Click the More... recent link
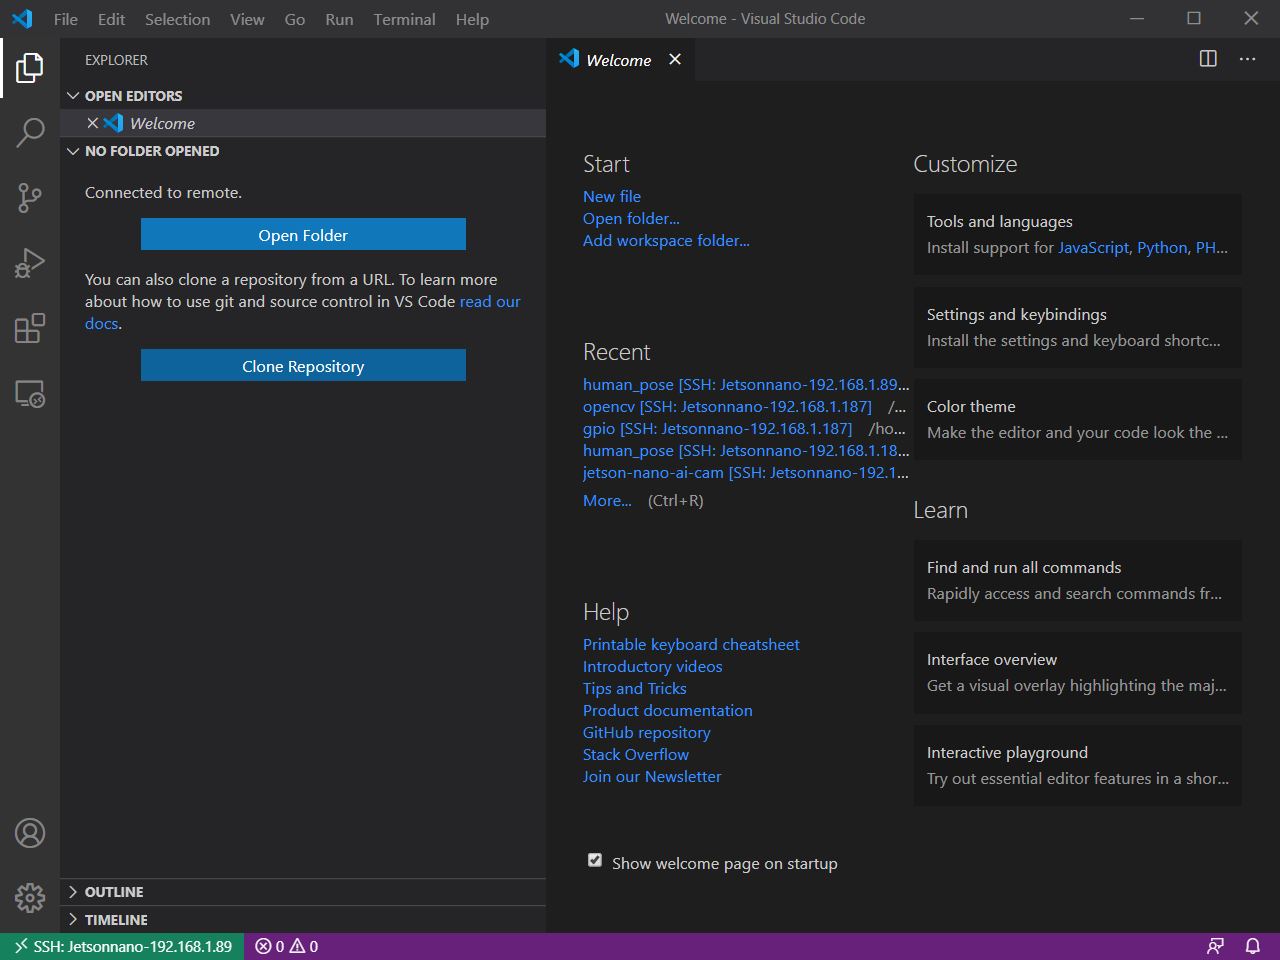 pos(607,501)
